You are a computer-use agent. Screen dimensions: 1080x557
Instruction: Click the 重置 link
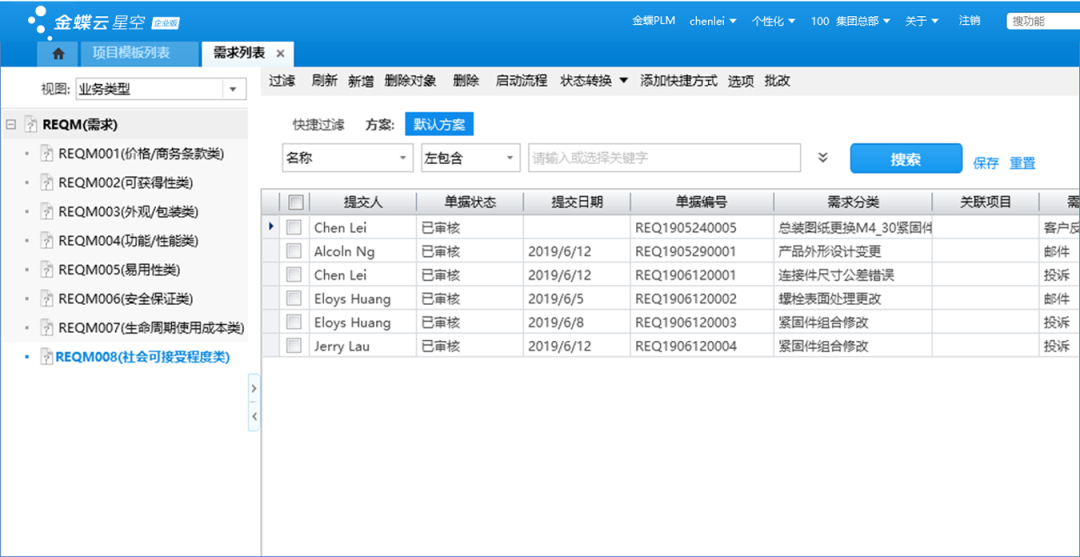(x=1022, y=163)
